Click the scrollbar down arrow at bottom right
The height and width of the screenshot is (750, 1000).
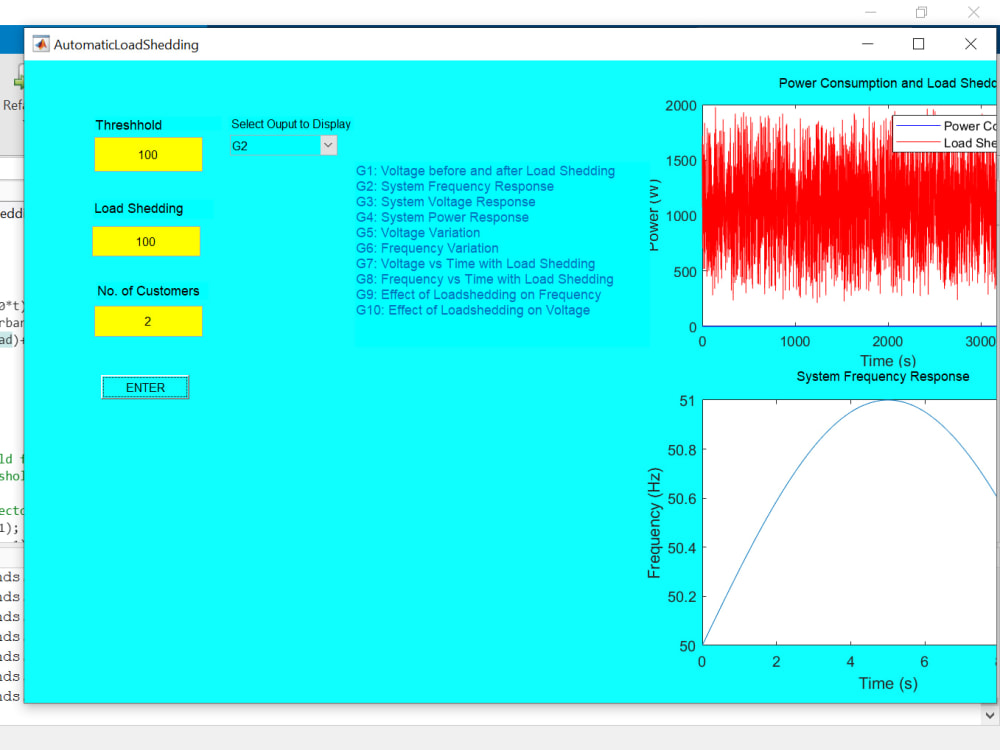click(991, 714)
